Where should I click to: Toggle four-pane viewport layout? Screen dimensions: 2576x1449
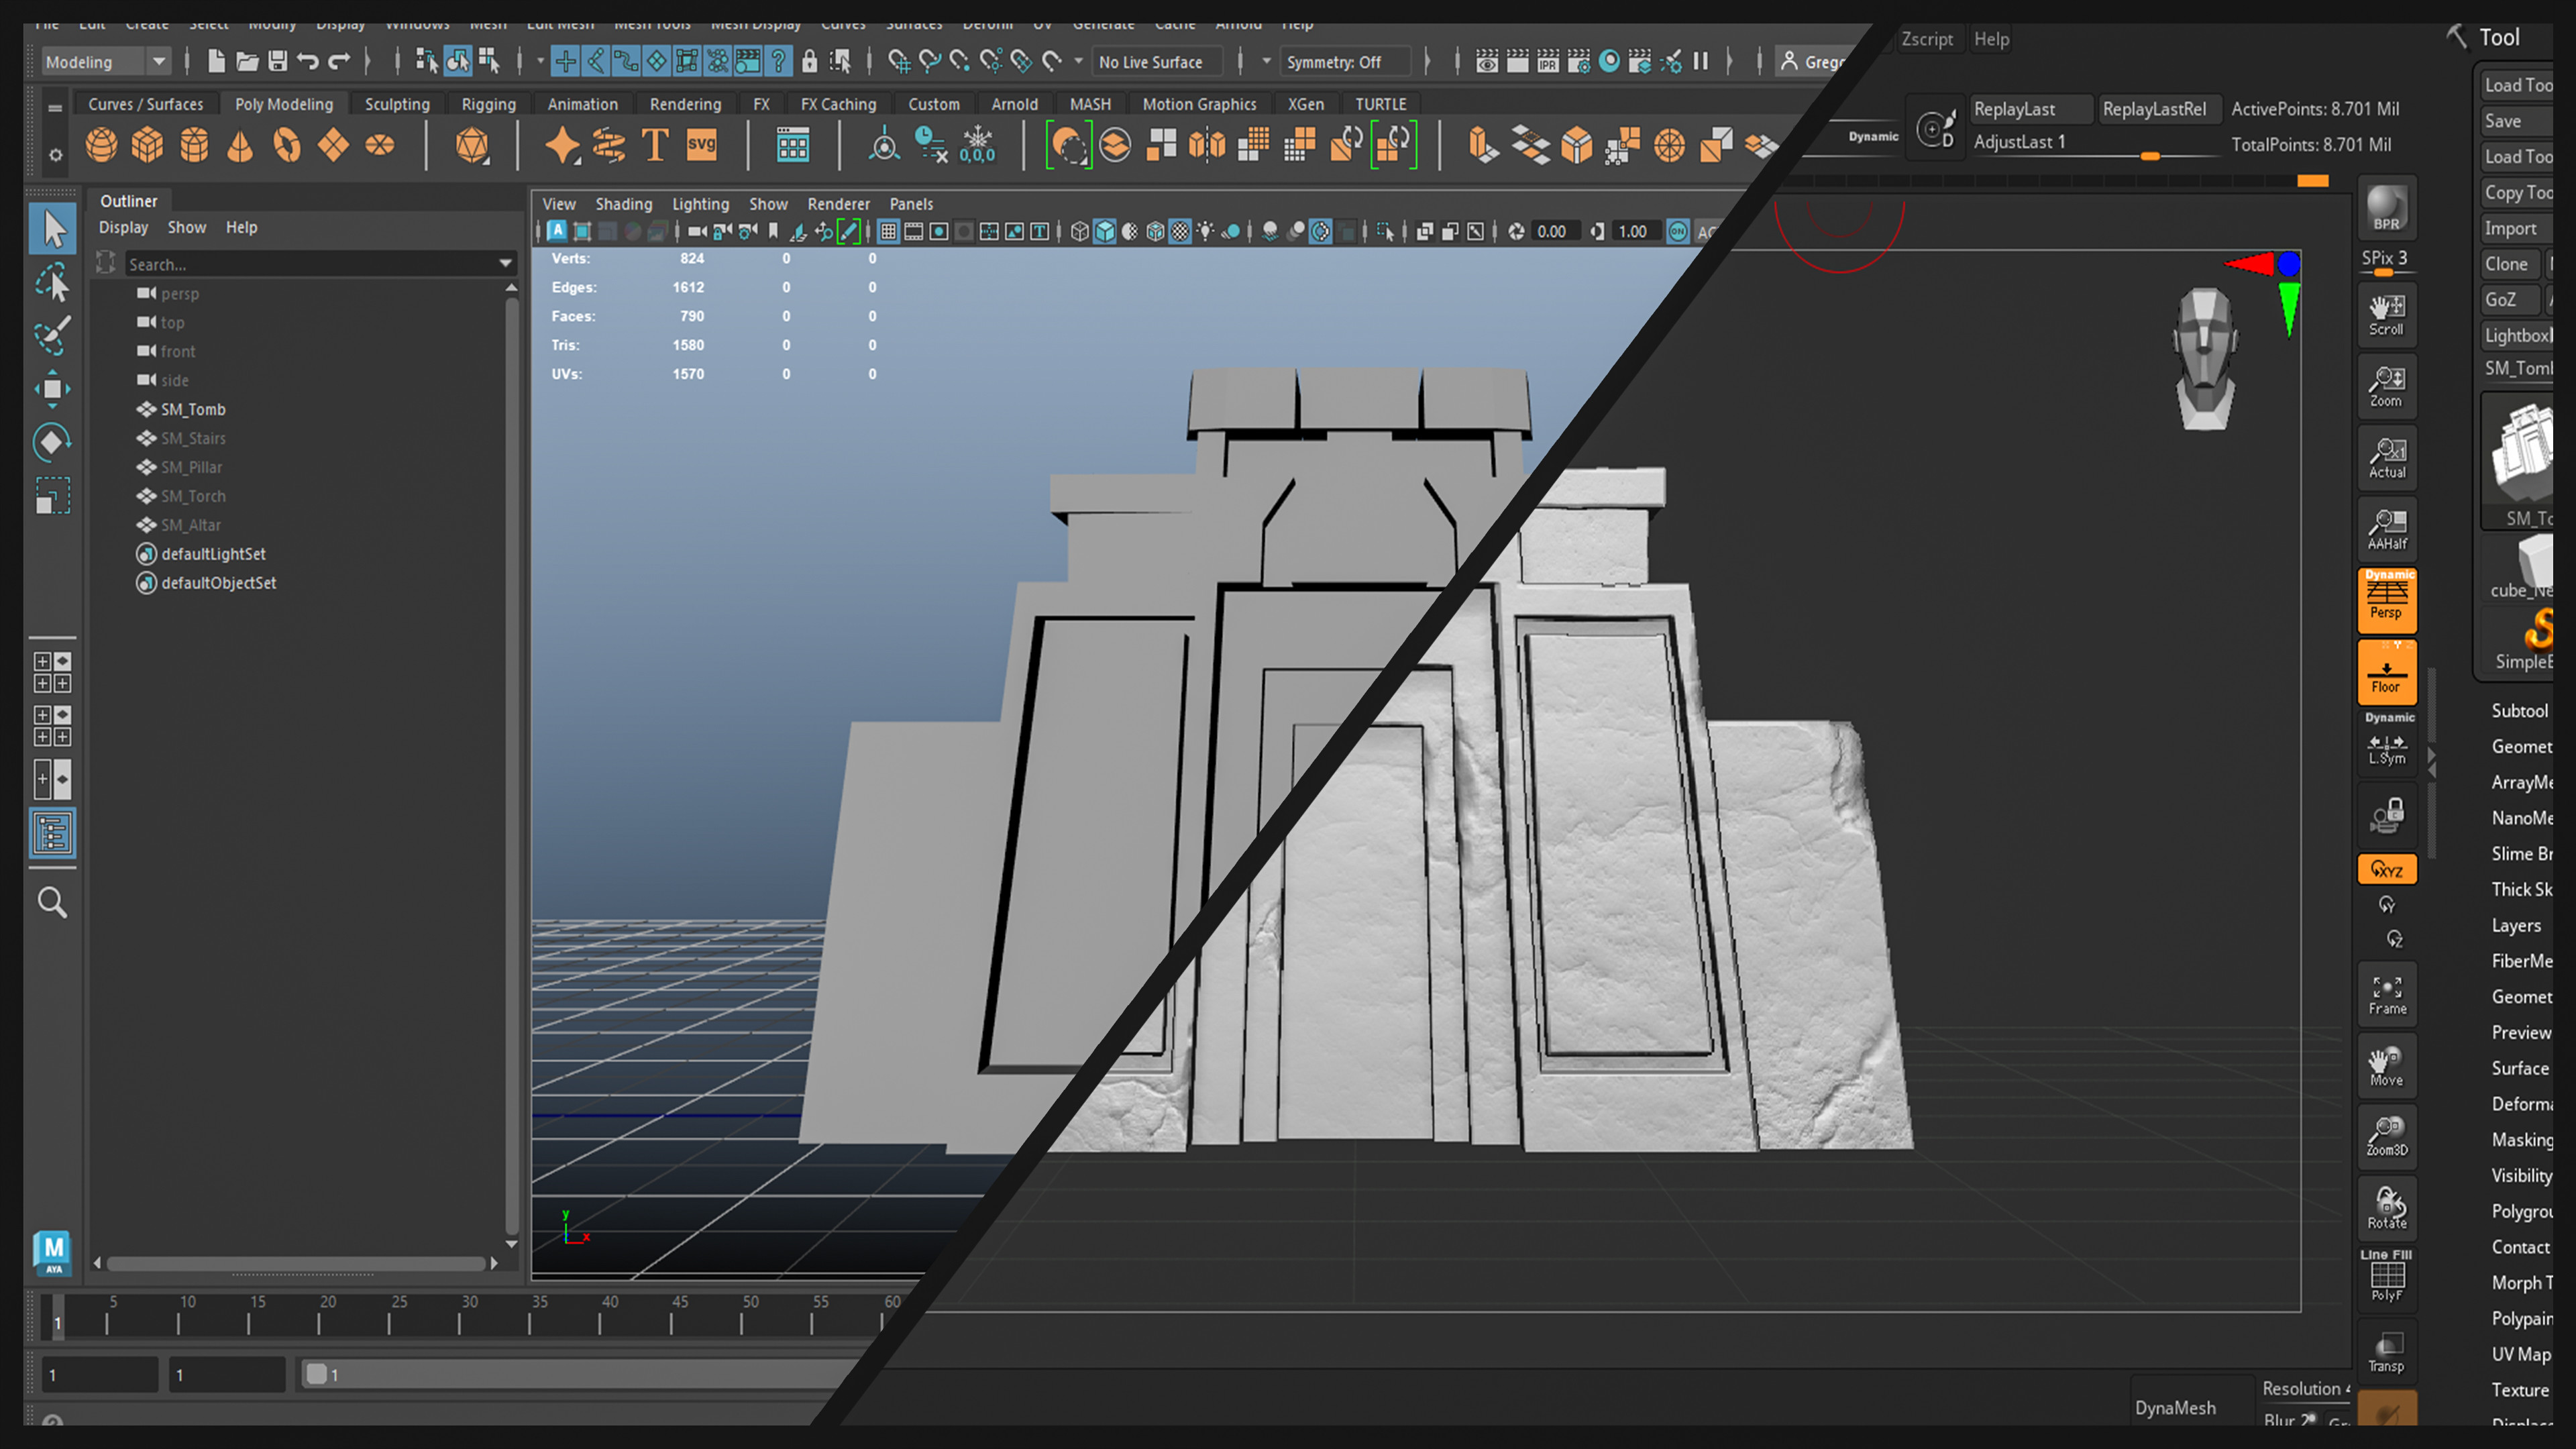(x=53, y=672)
